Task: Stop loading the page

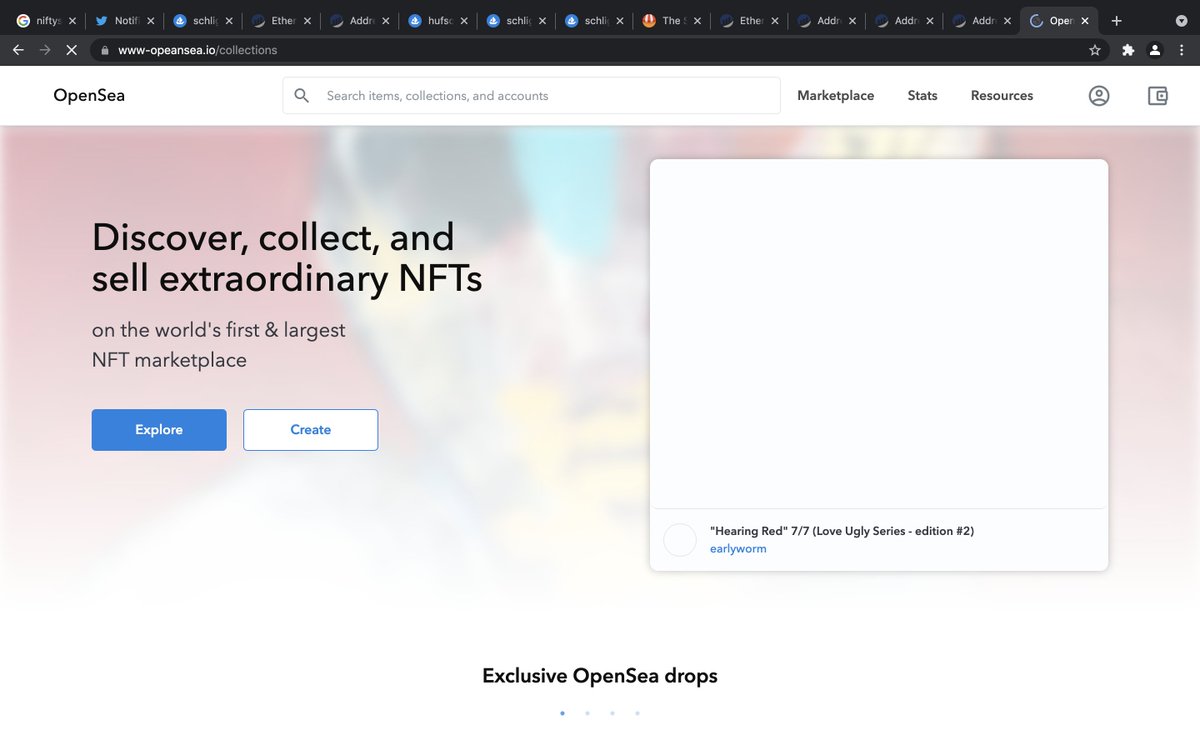Action: (x=73, y=50)
